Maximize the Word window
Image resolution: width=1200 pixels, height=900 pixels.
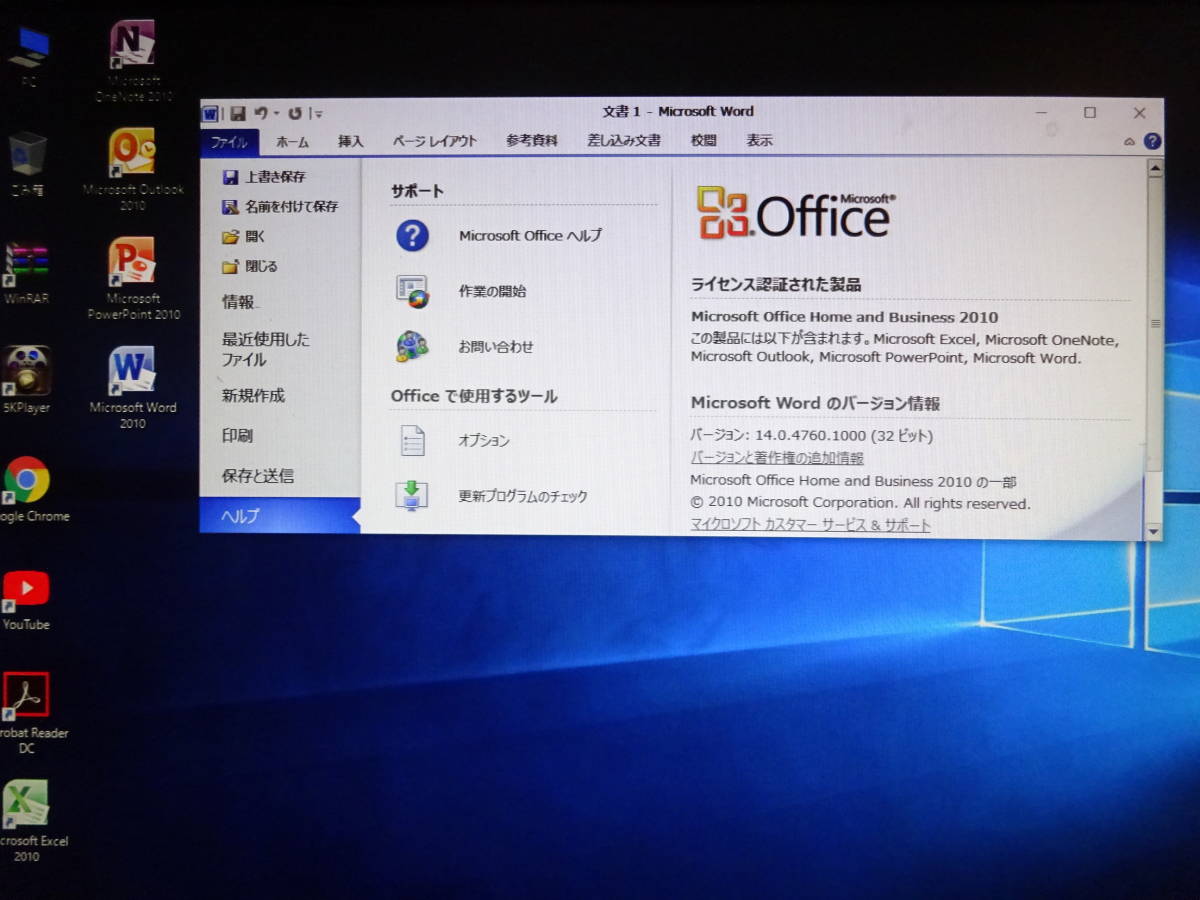(1090, 113)
